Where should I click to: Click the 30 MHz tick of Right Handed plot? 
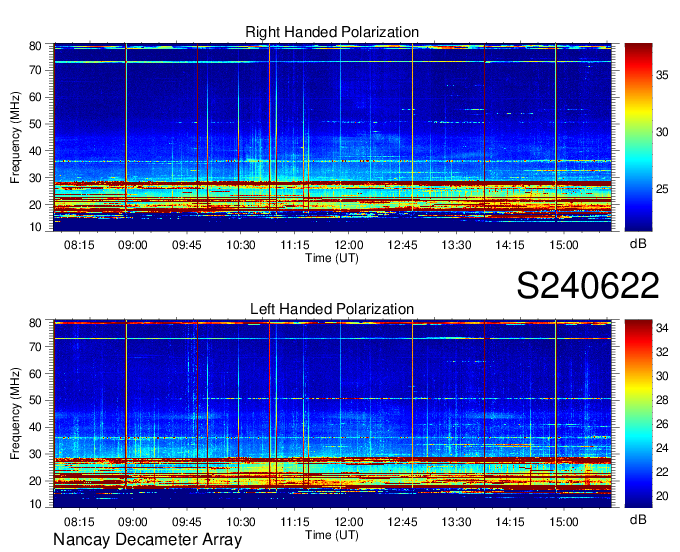35,178
